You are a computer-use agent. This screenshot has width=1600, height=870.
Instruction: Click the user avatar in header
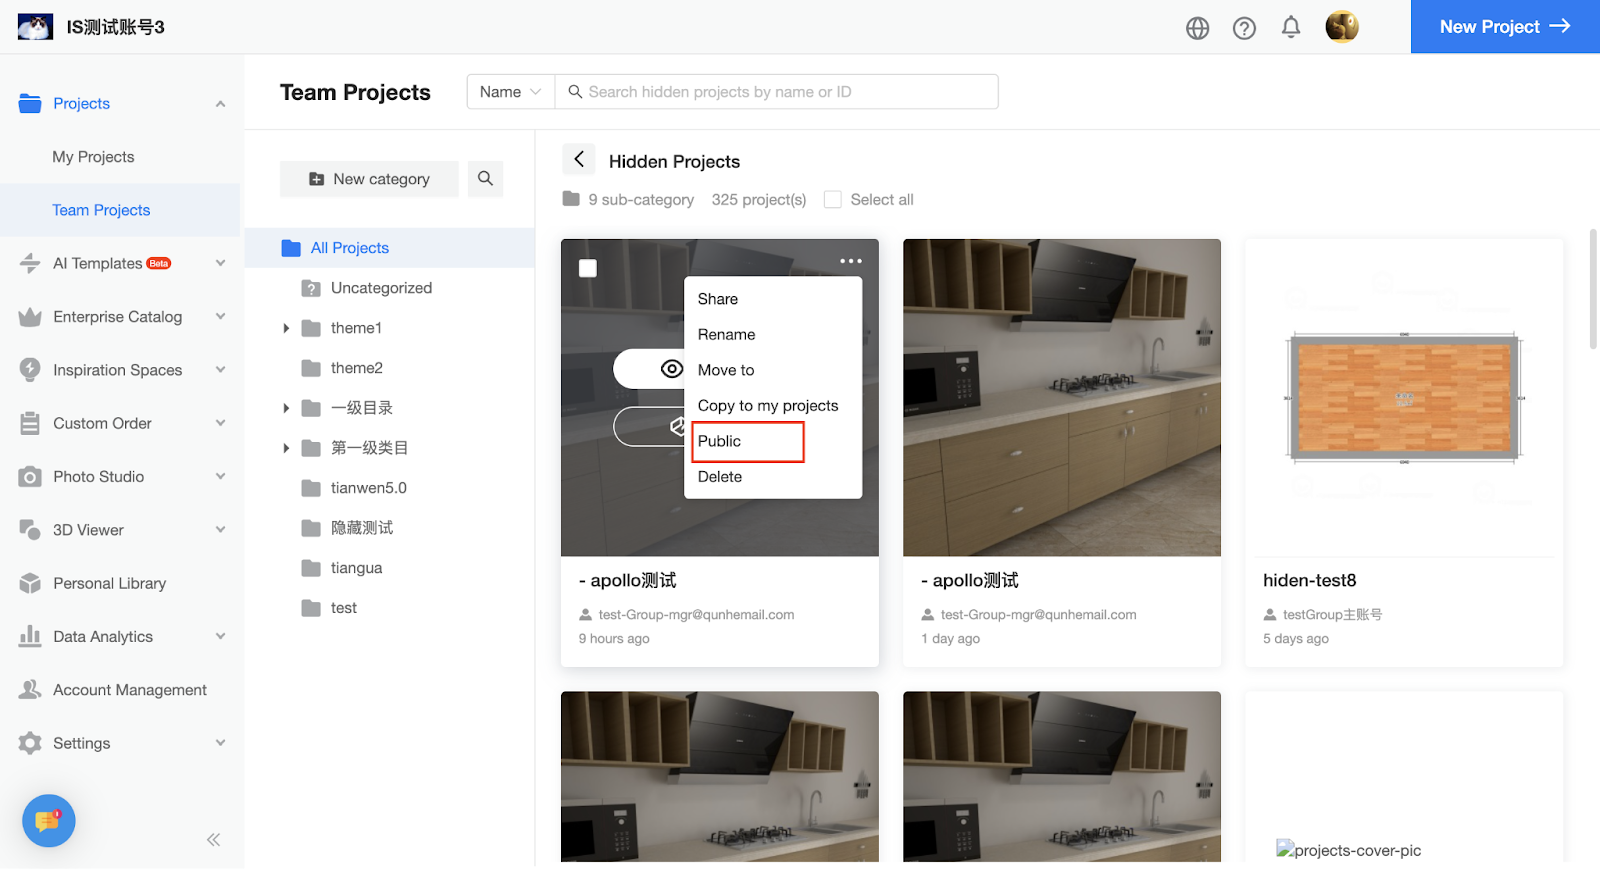1341,27
